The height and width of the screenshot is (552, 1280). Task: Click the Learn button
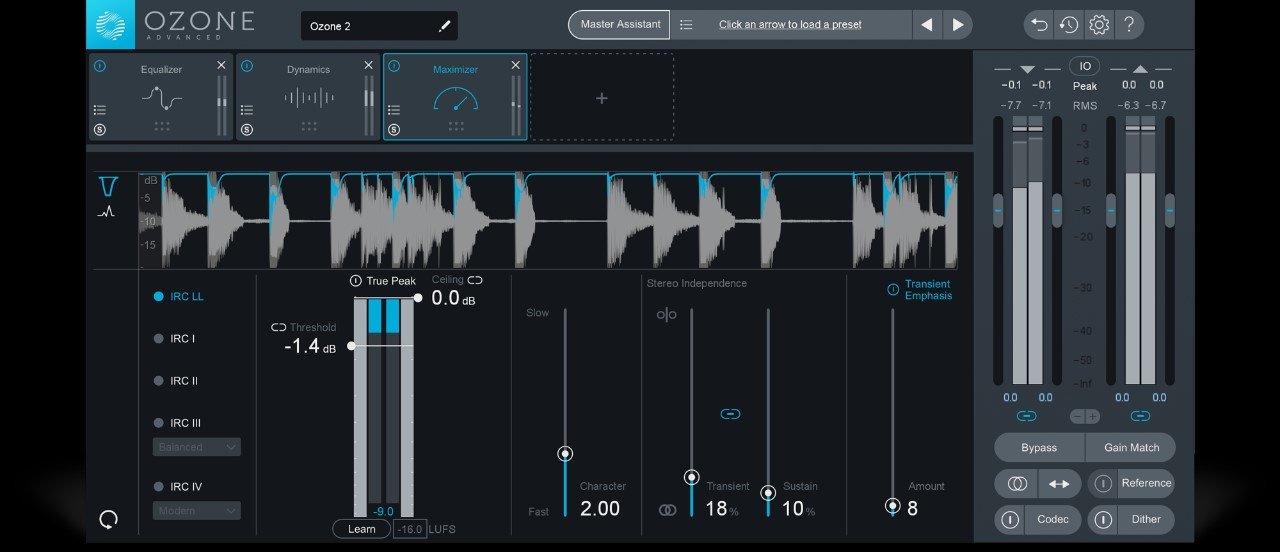click(x=361, y=529)
